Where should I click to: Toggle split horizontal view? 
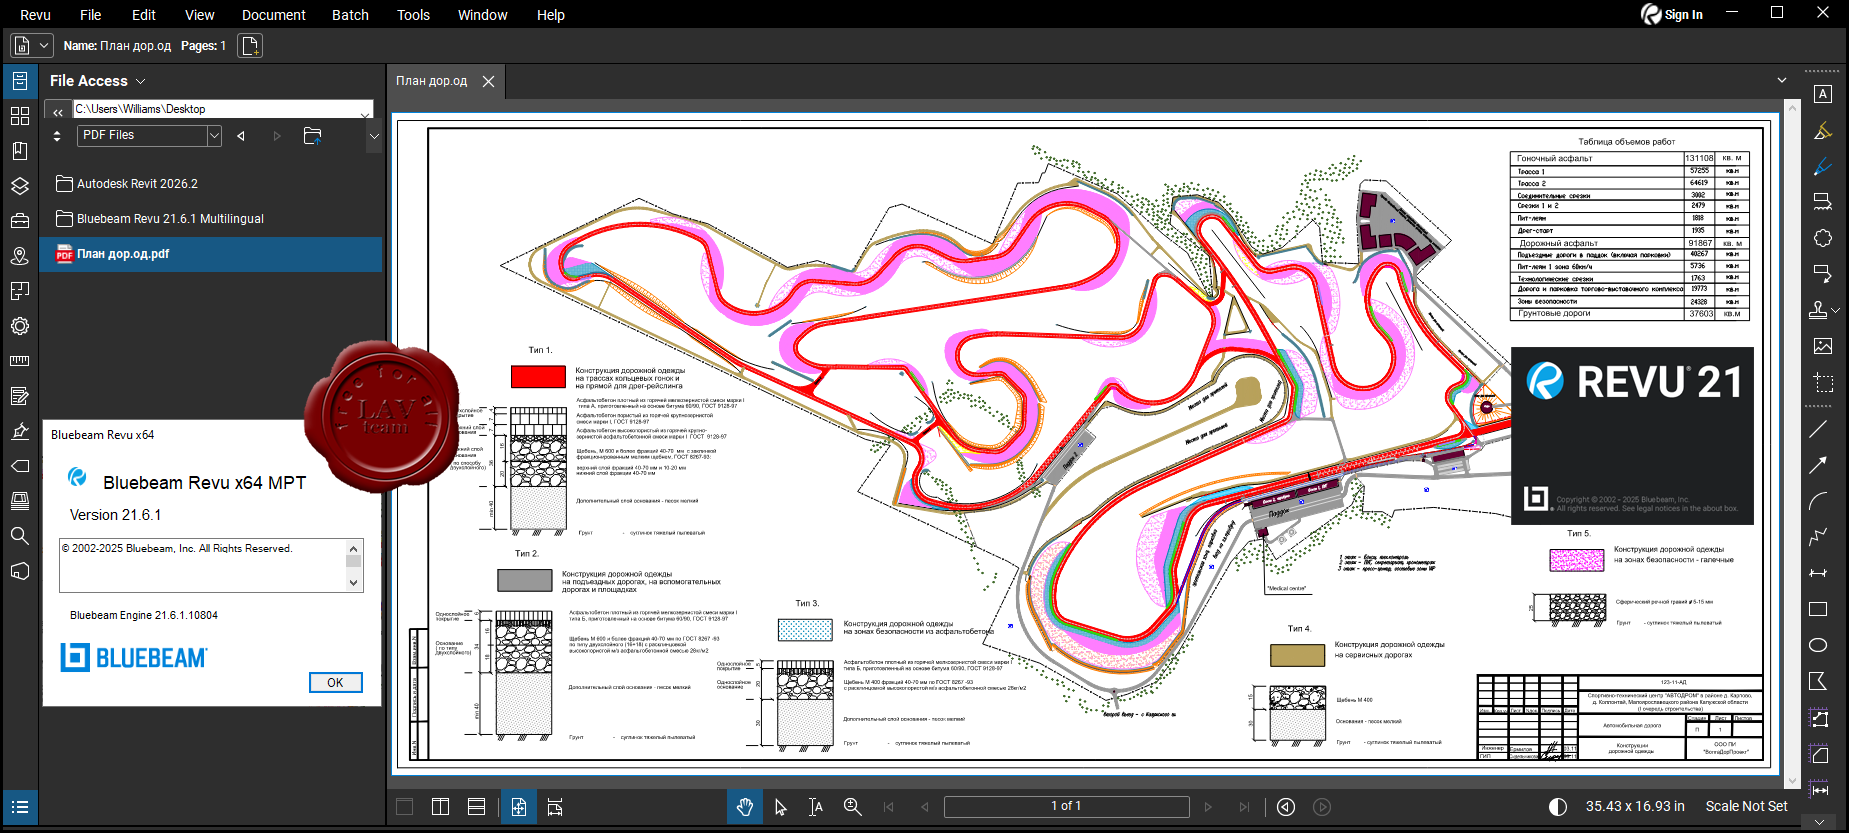point(476,807)
